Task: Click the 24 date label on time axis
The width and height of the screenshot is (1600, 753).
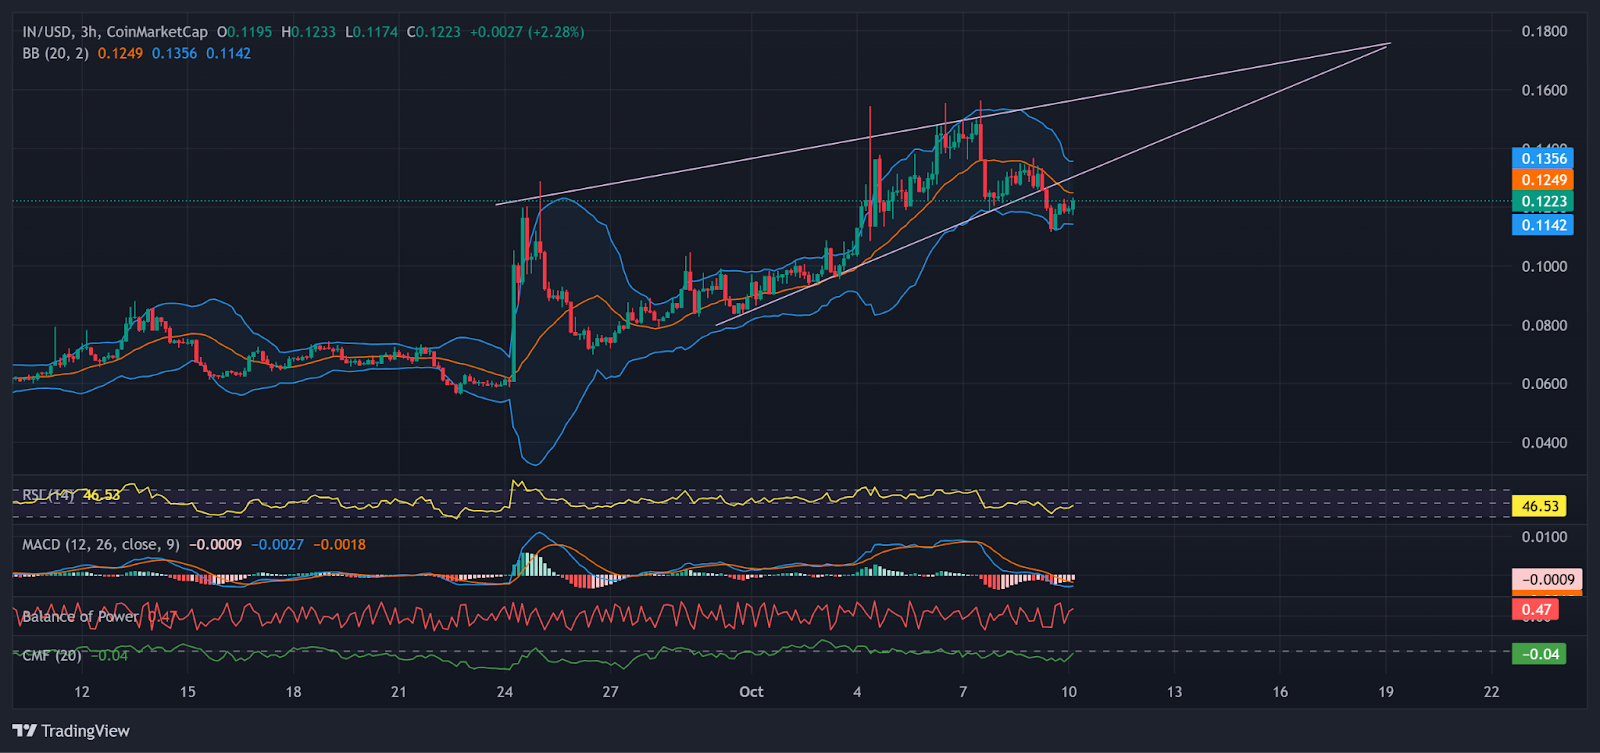Action: pos(505,692)
